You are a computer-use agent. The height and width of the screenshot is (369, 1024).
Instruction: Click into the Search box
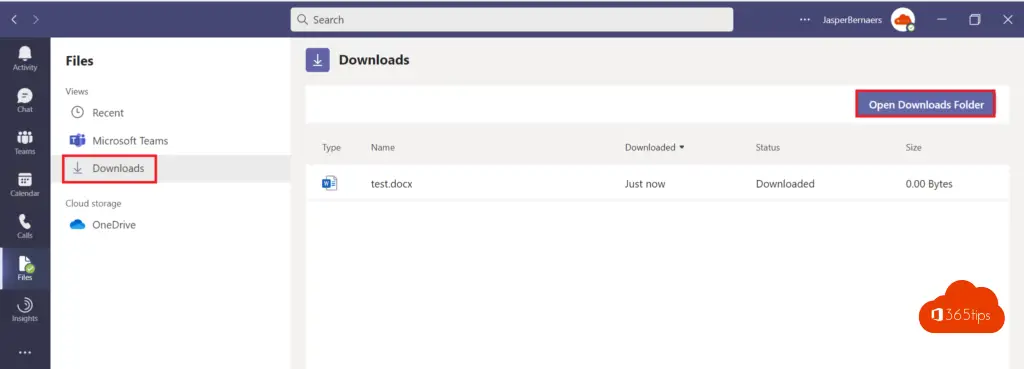click(511, 20)
